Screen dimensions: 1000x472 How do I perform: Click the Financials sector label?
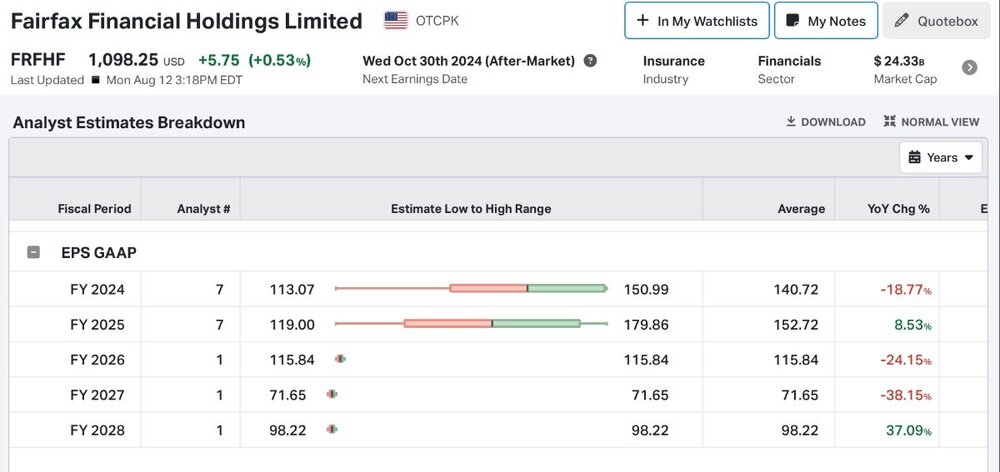point(790,61)
